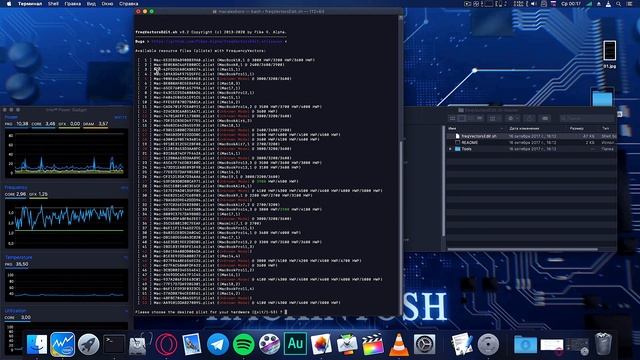Open the Trash in the dock

[x=603, y=344]
